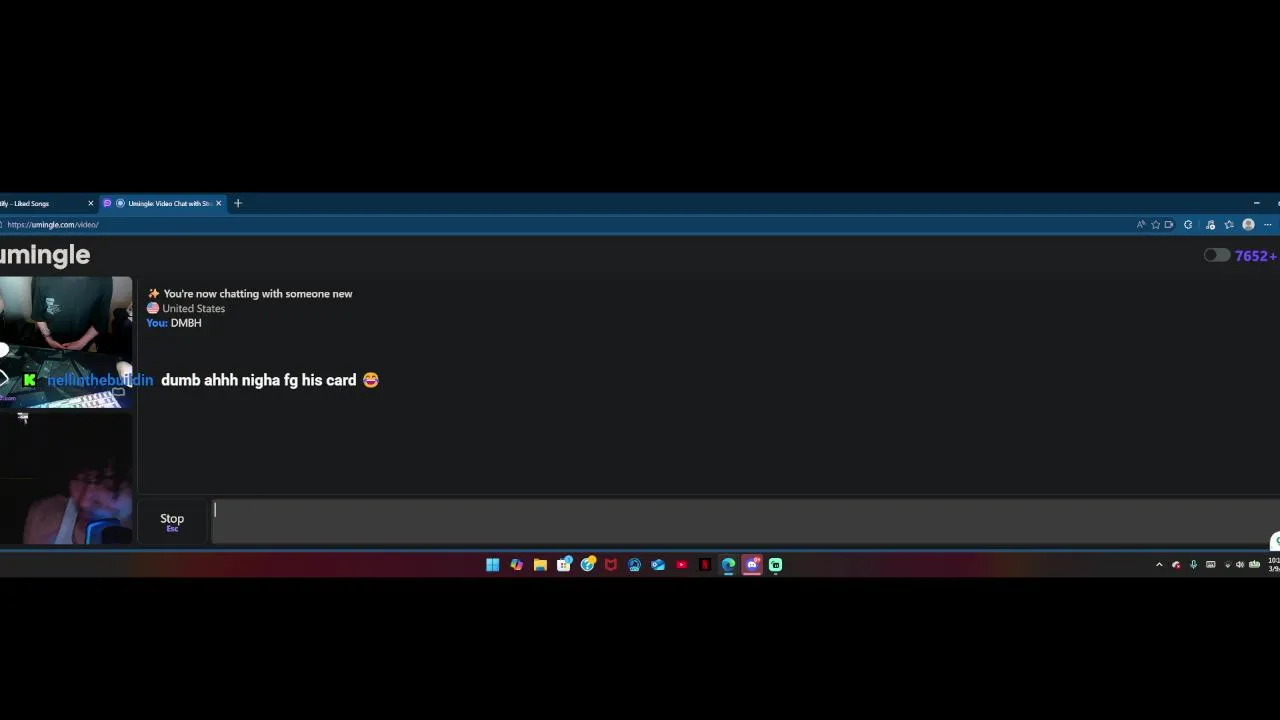Click the United States country label
Screen dimensions: 1280x720
(194, 309)
